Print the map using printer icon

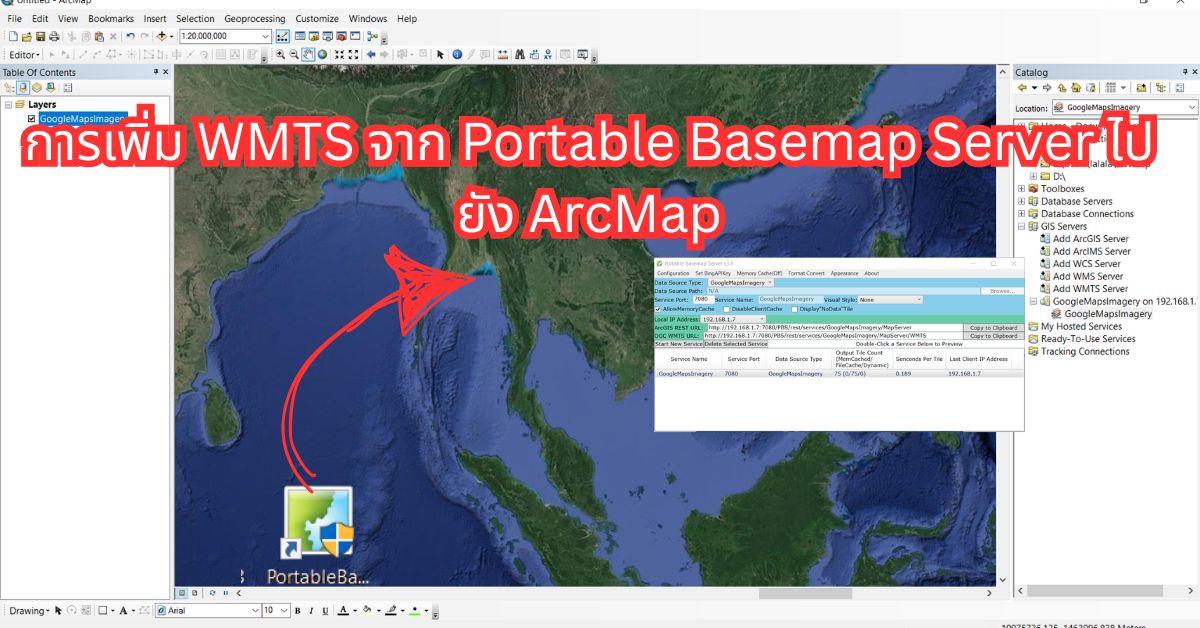[52, 36]
